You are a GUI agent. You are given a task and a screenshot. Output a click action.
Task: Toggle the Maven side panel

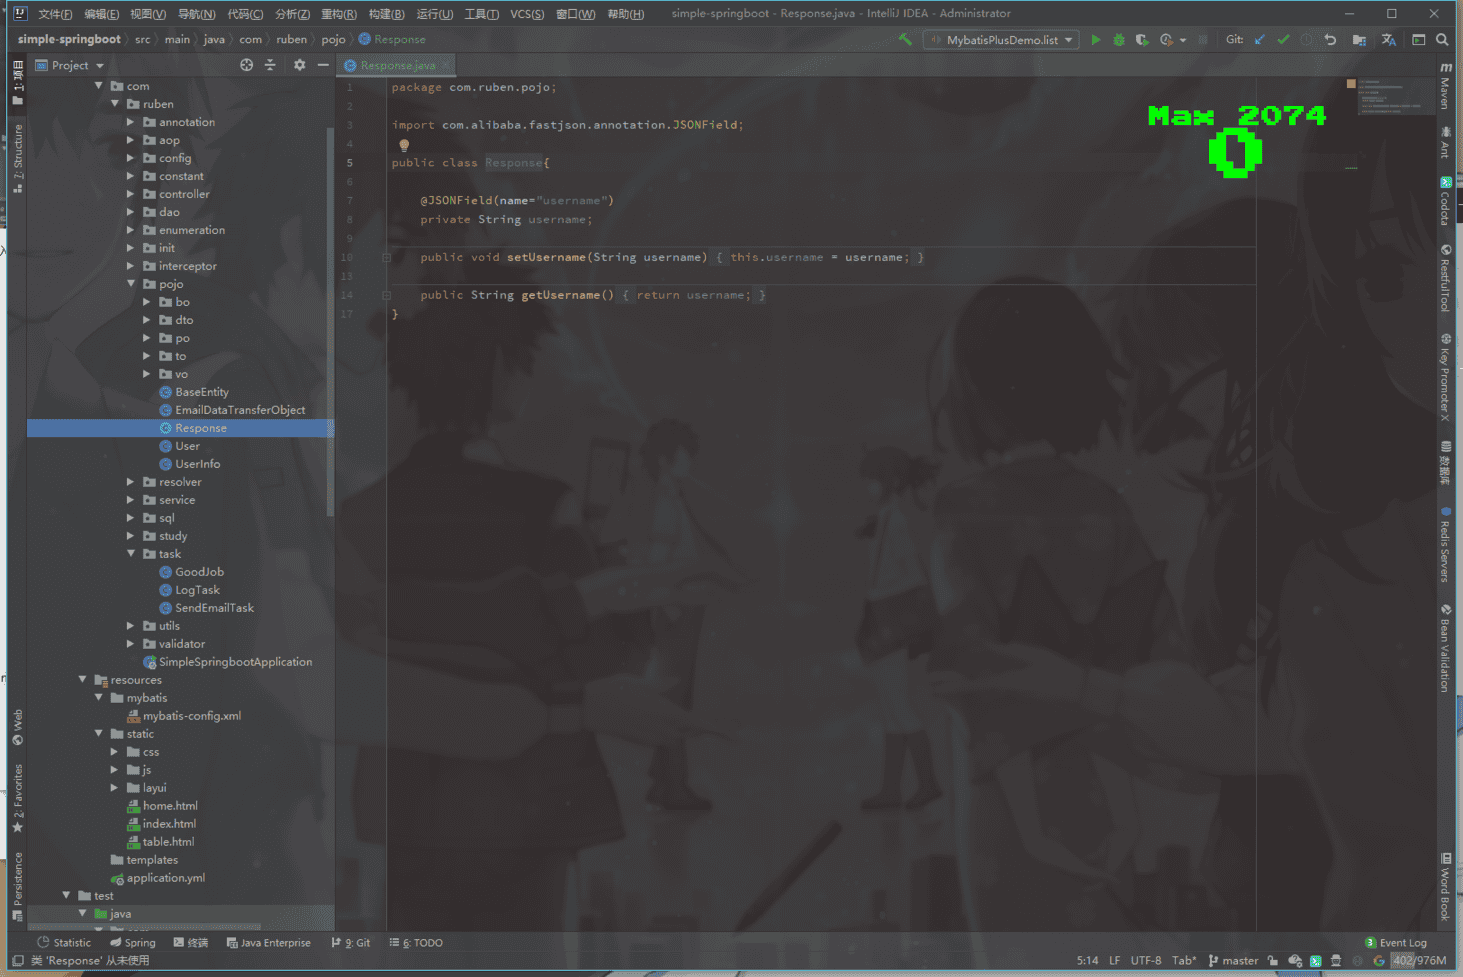pyautogui.click(x=1445, y=87)
